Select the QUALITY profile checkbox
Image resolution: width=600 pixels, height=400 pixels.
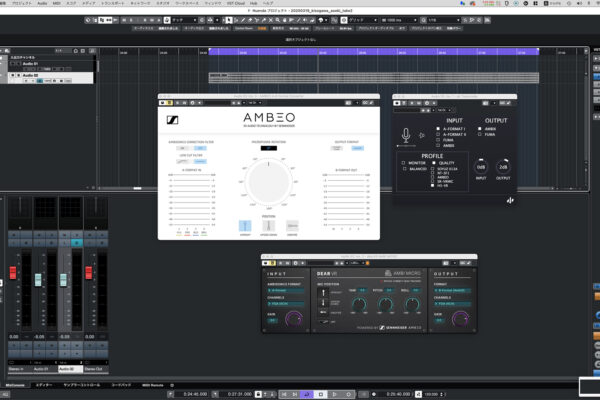(x=434, y=163)
